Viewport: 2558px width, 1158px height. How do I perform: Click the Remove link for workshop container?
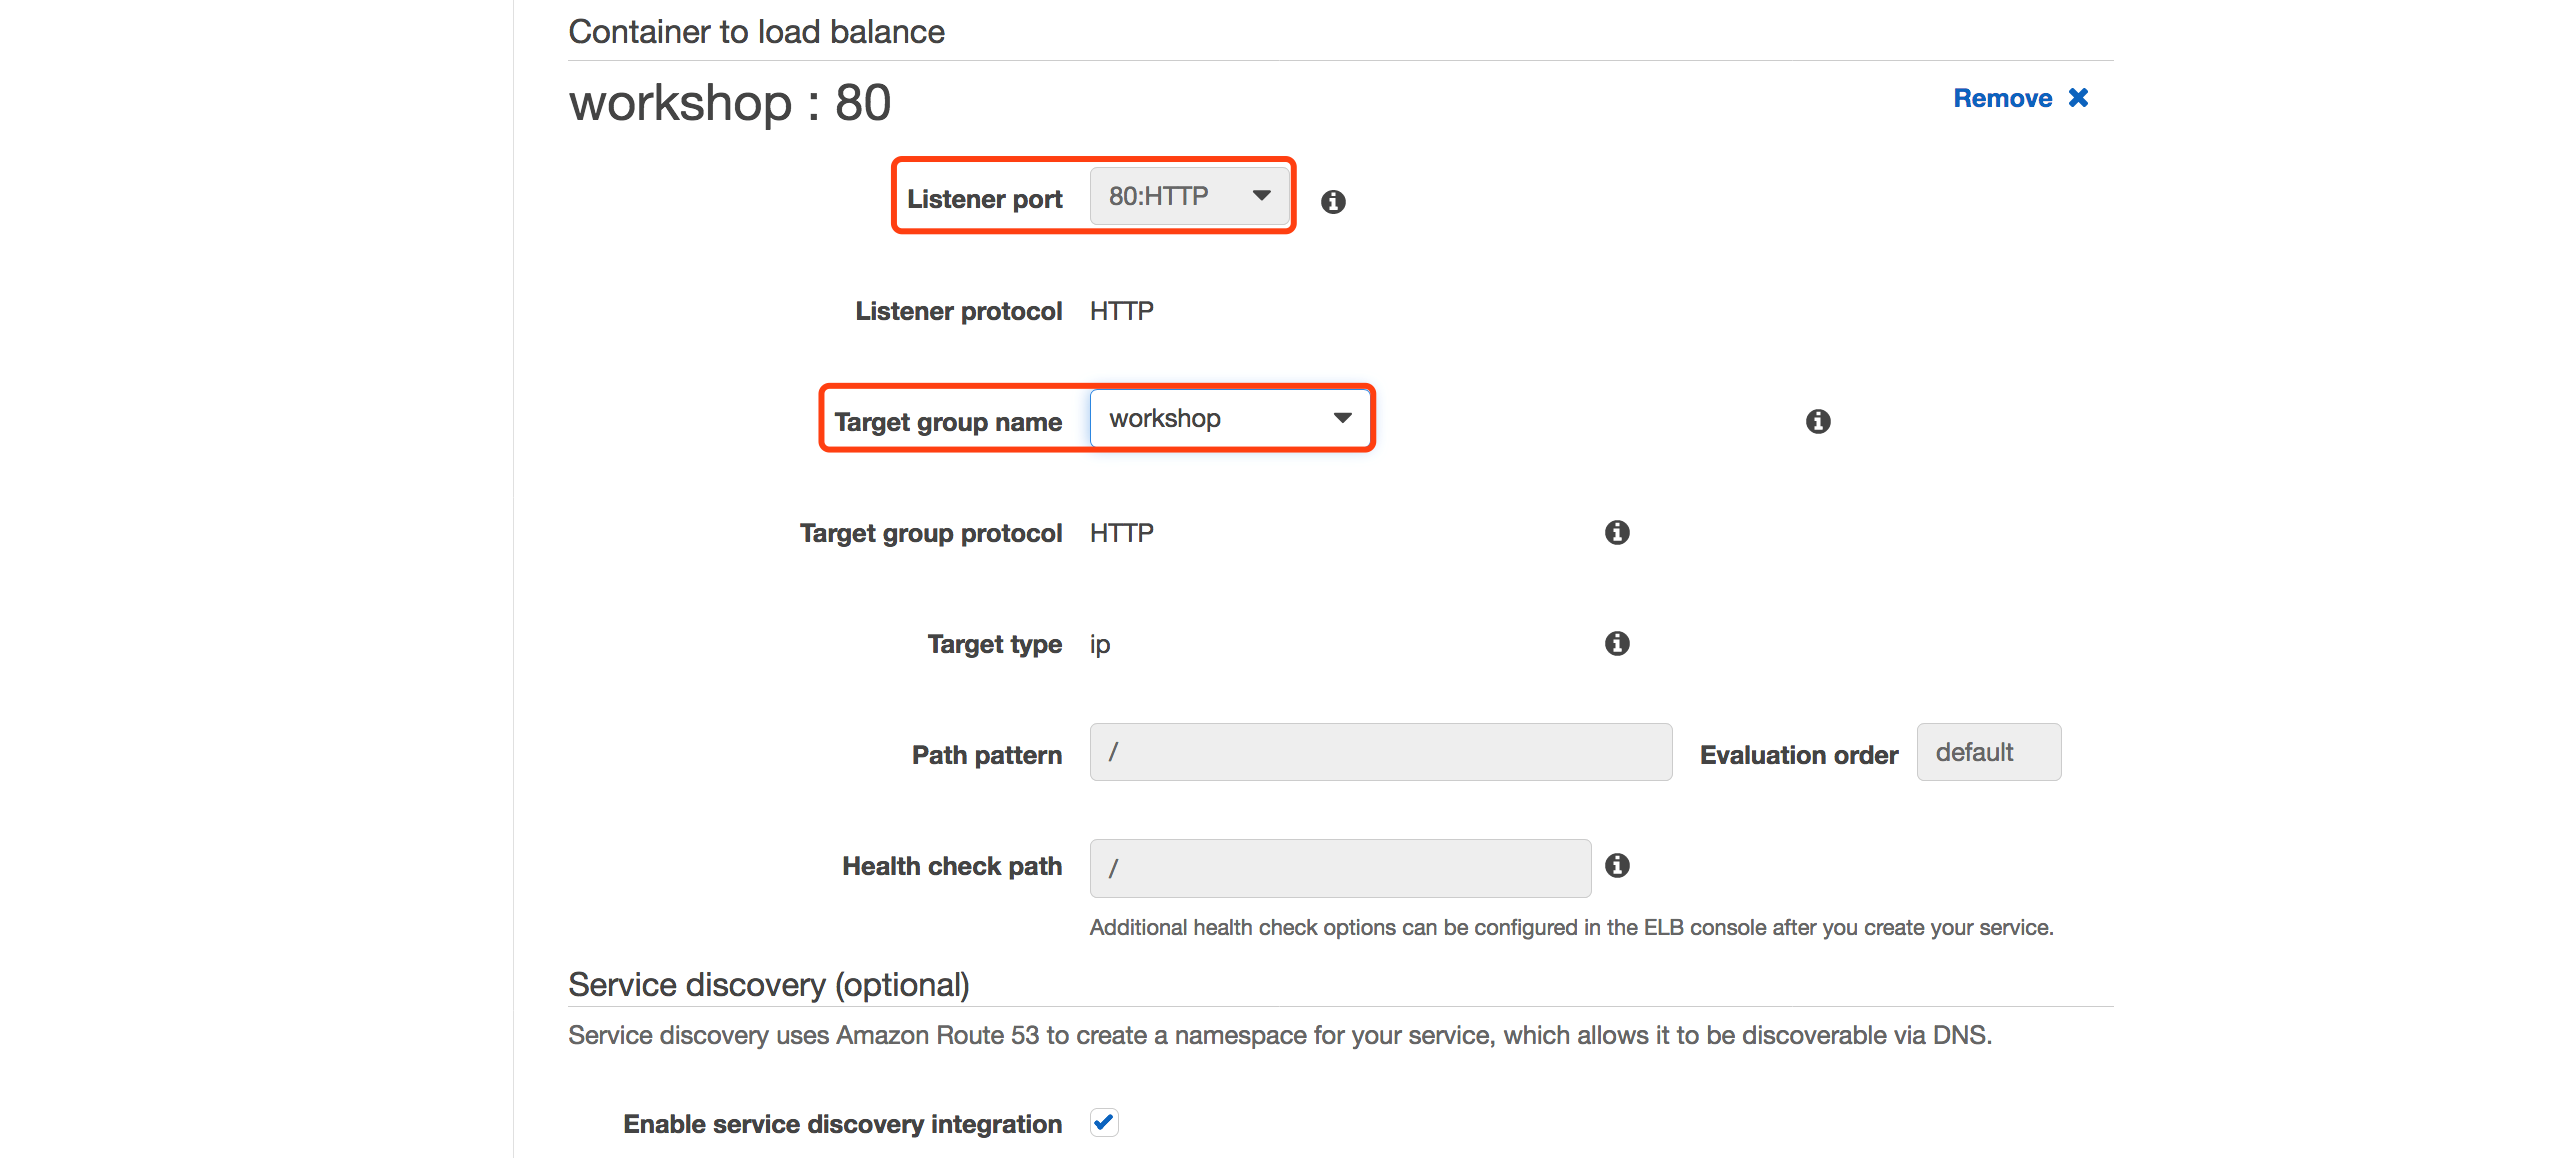(x=2002, y=98)
